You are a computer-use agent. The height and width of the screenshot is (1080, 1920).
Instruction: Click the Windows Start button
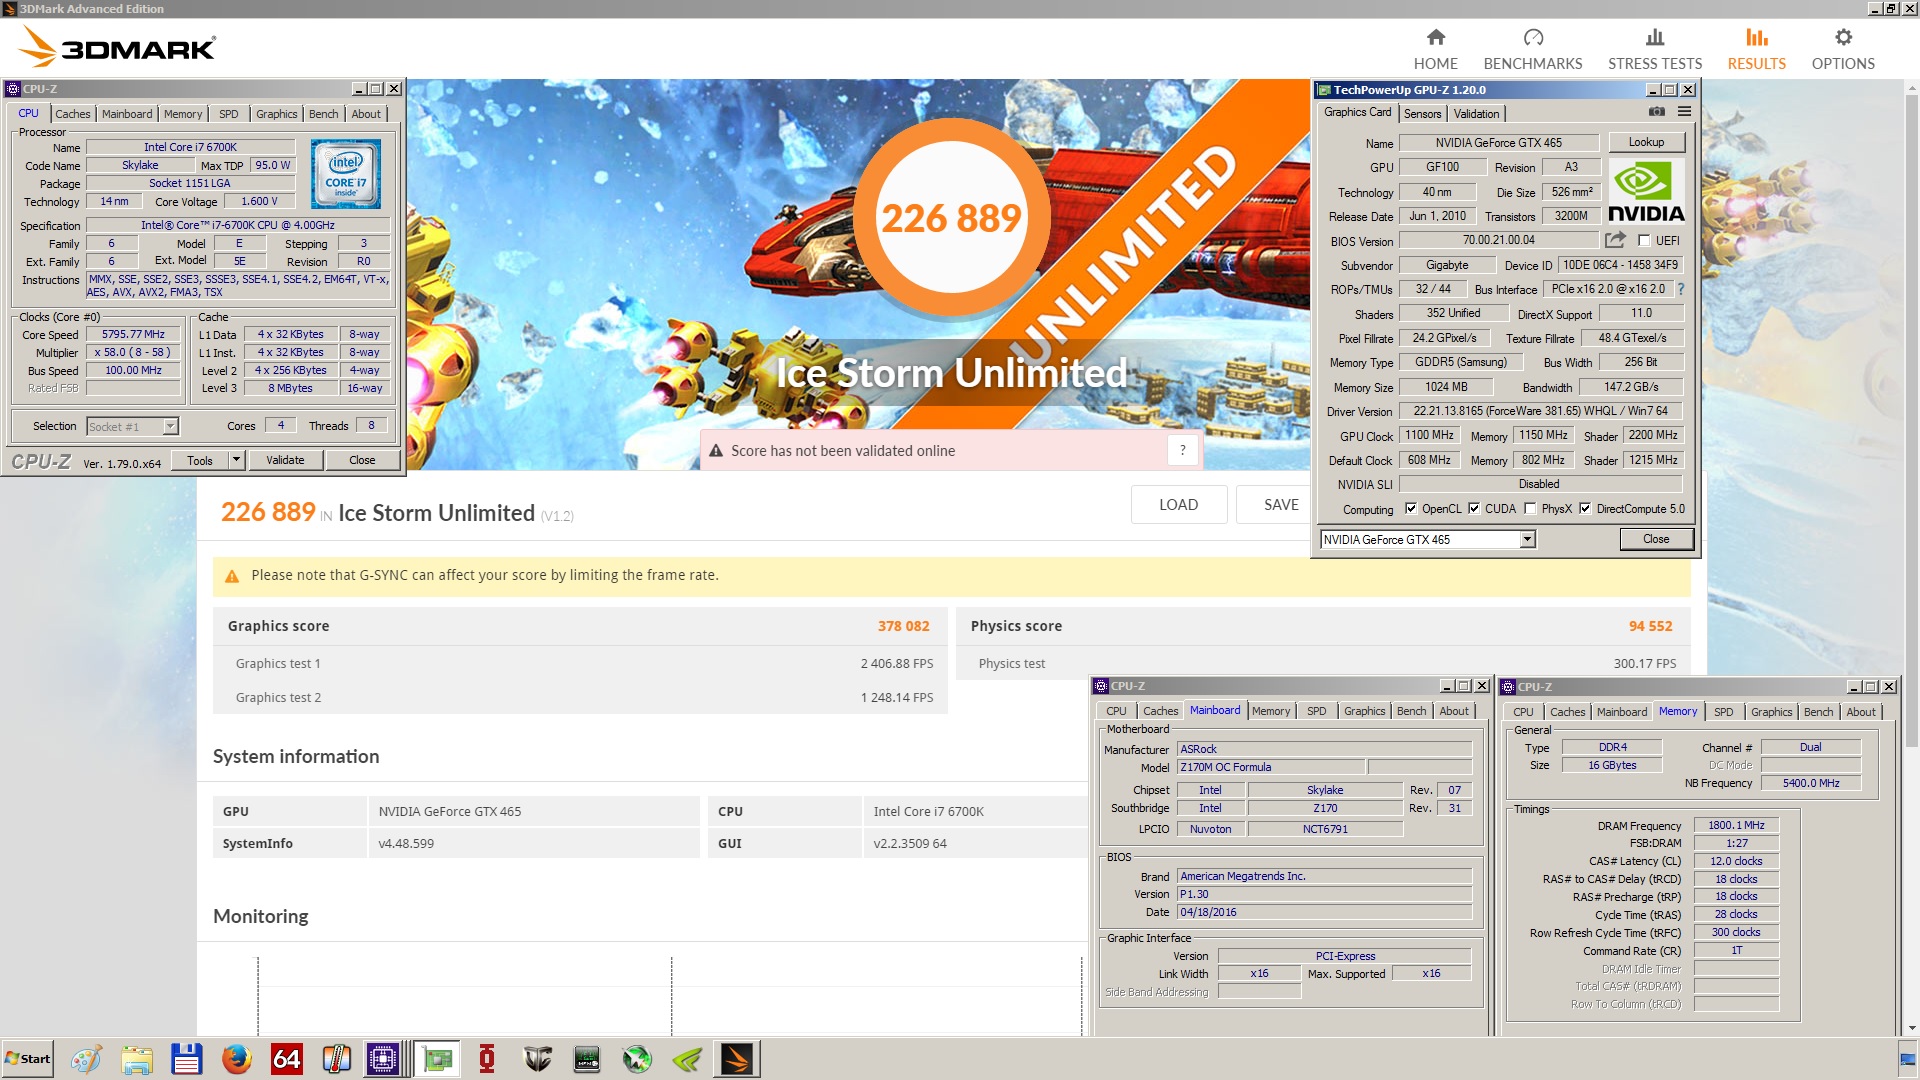coord(28,1059)
